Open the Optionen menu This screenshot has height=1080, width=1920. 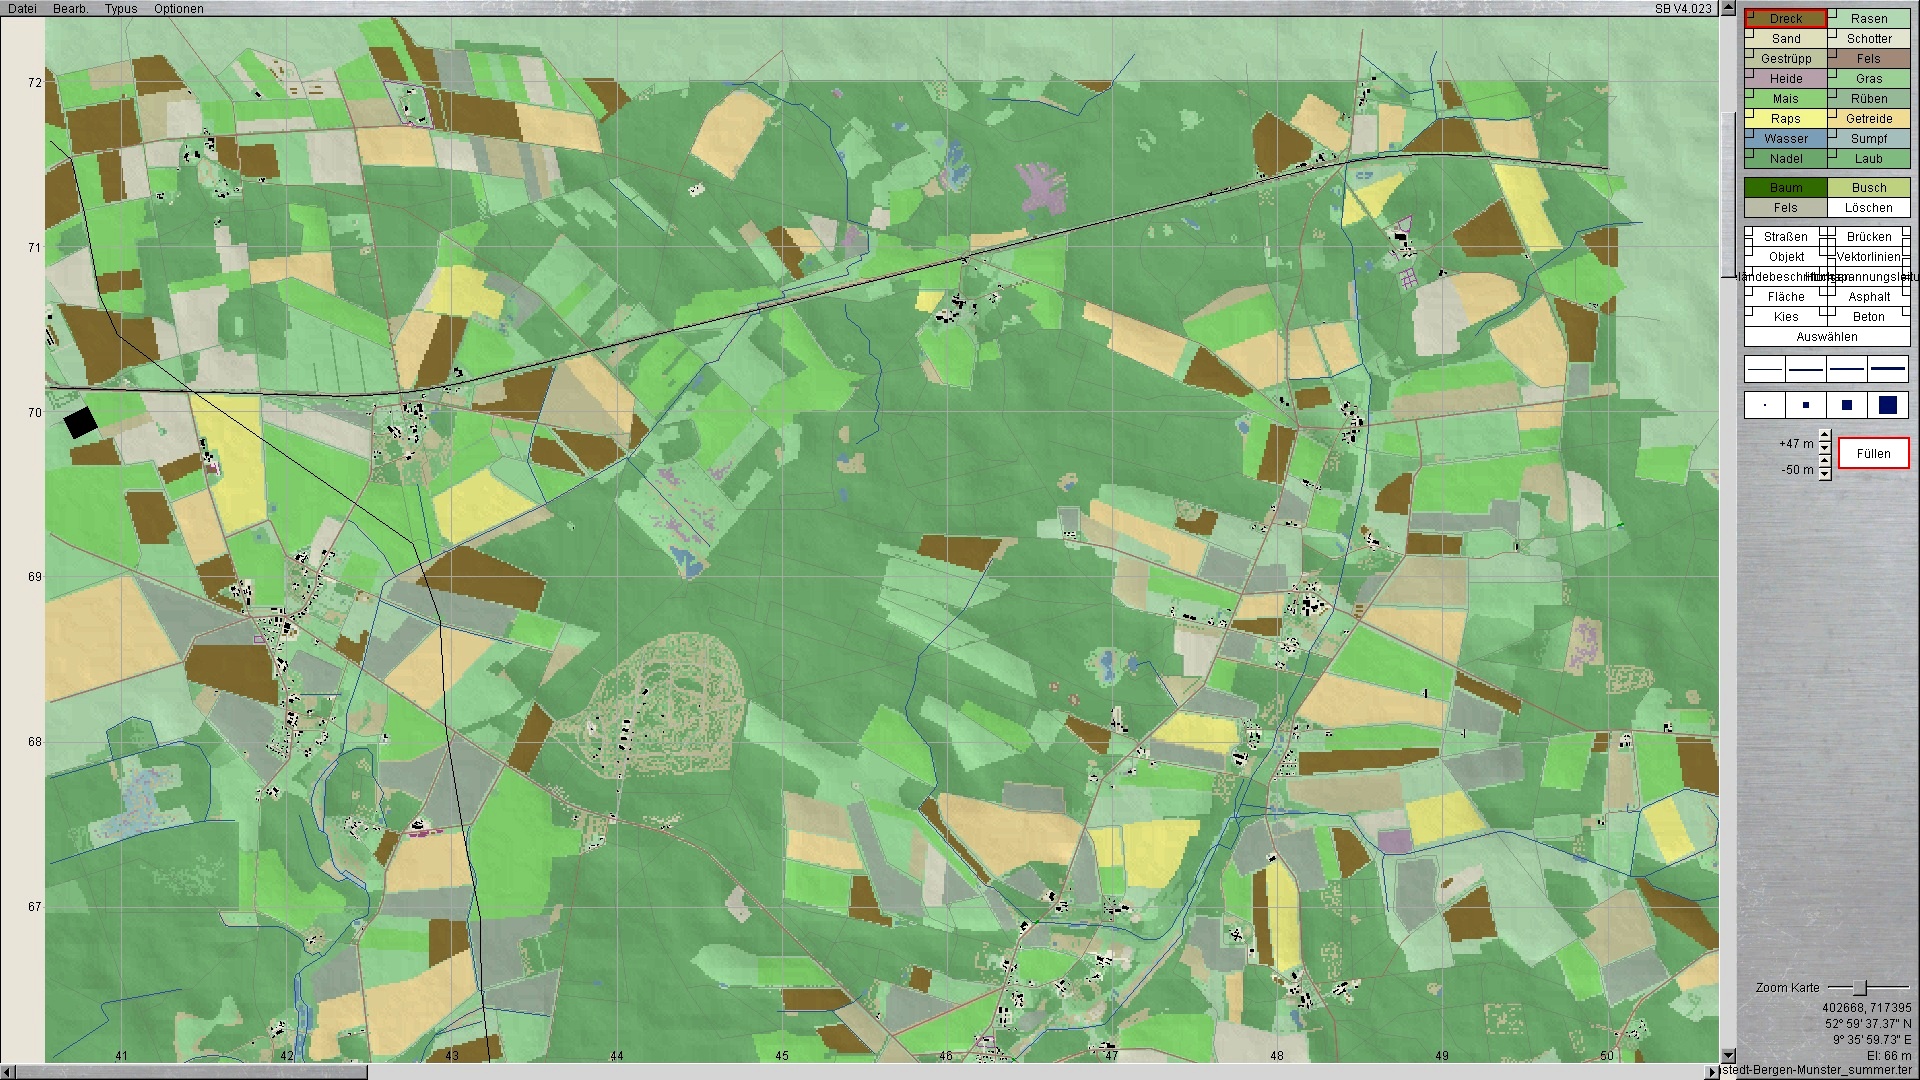[x=178, y=8]
